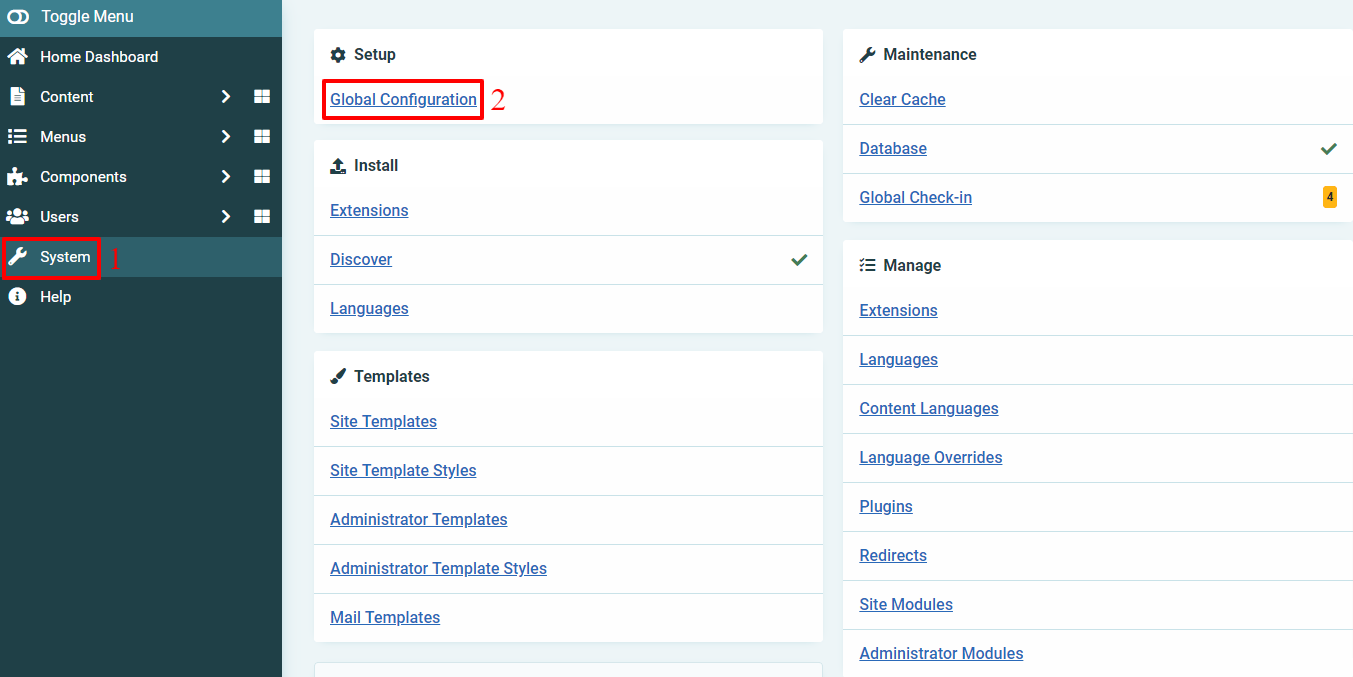
Task: Click the Home Dashboard house icon
Action: (x=16, y=56)
